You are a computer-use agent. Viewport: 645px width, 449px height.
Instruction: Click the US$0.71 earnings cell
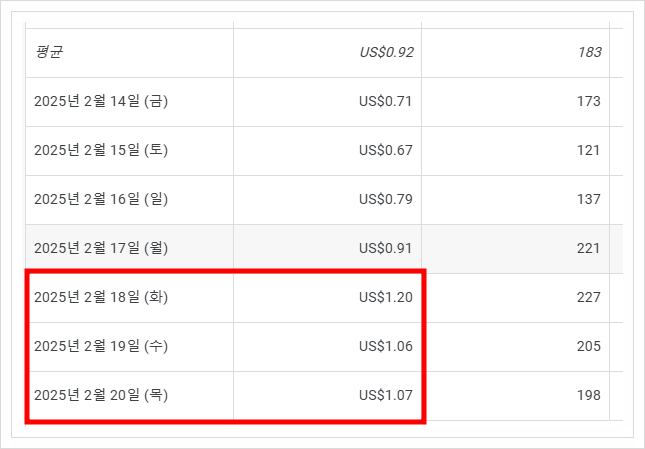pos(386,101)
